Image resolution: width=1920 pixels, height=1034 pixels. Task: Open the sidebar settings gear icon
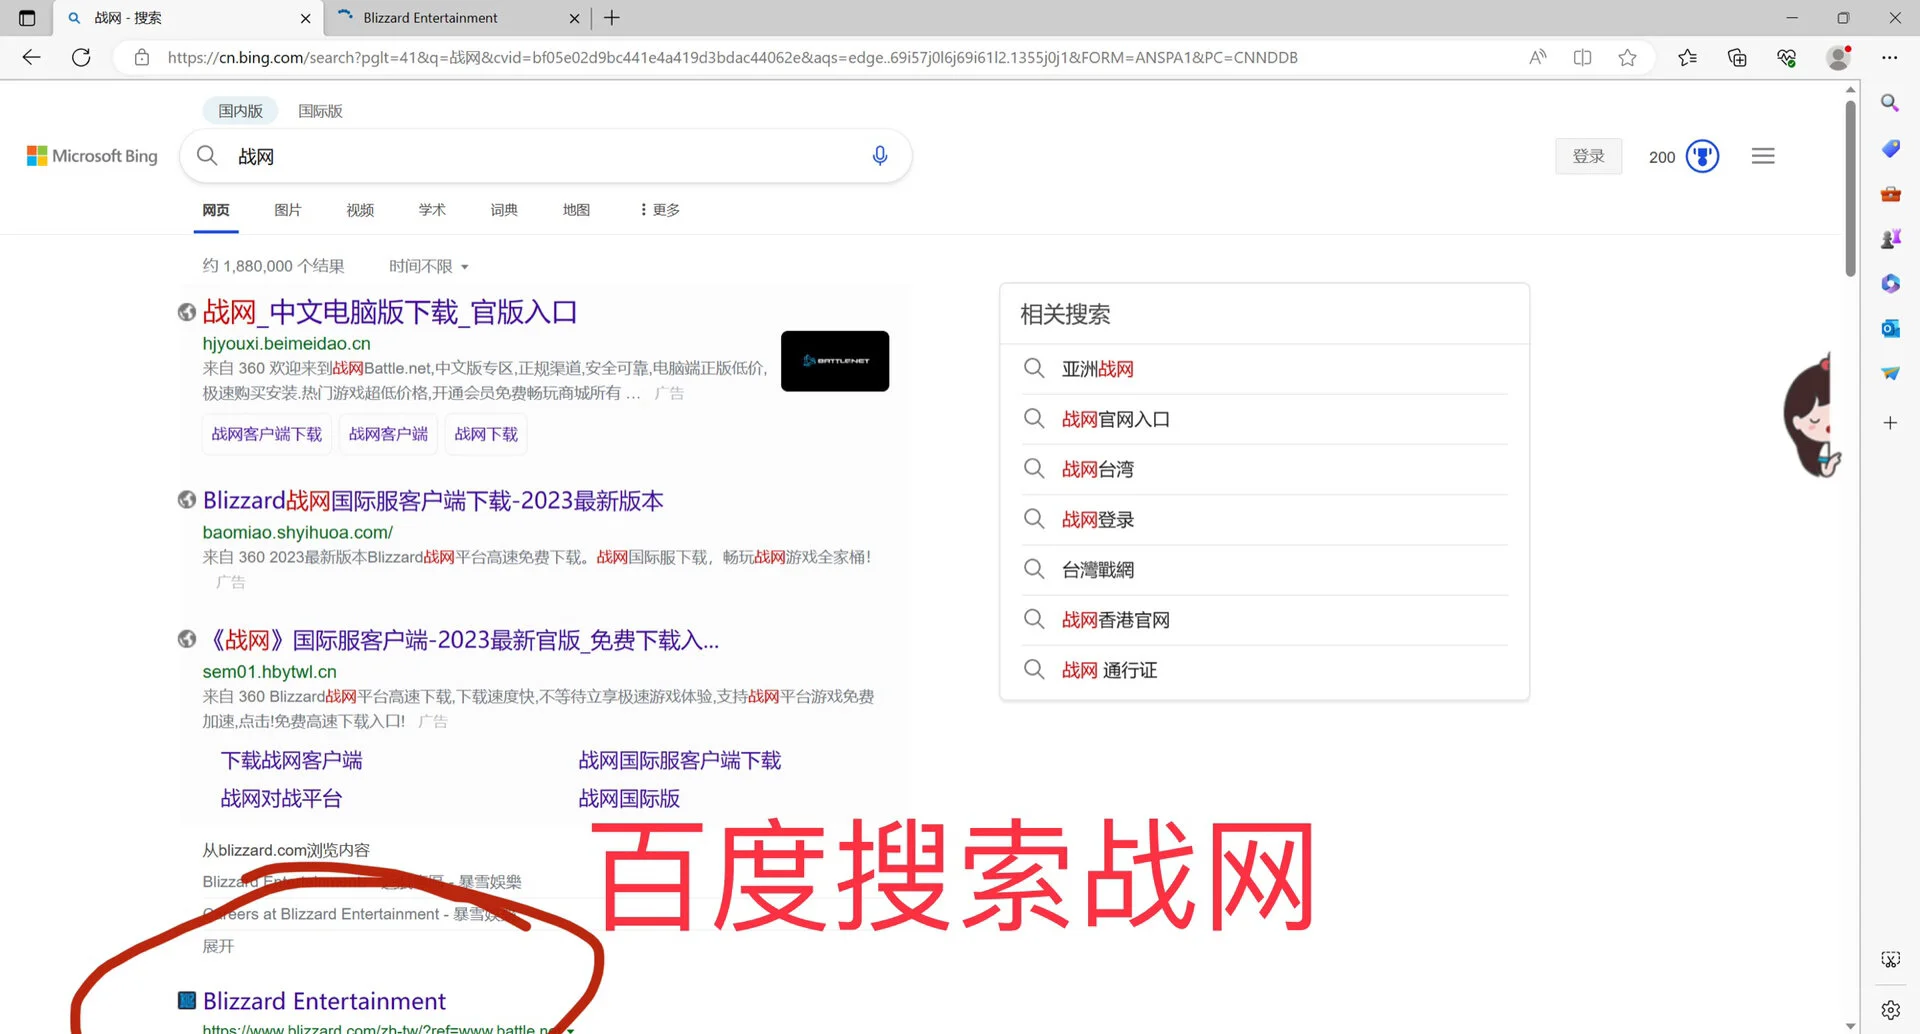1890,1010
